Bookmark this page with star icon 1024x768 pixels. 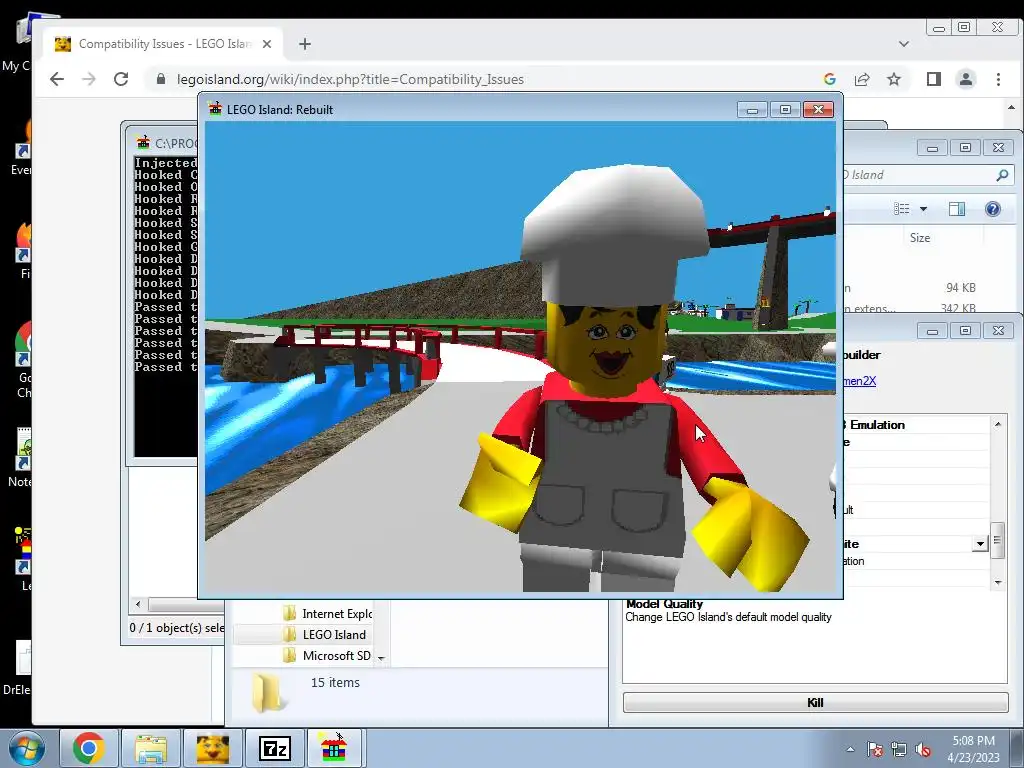[x=893, y=79]
